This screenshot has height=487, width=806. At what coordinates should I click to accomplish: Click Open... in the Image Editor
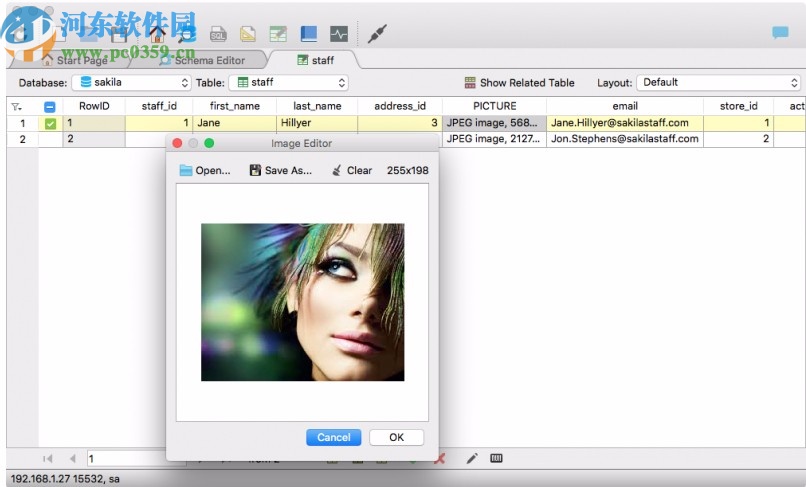pyautogui.click(x=205, y=170)
